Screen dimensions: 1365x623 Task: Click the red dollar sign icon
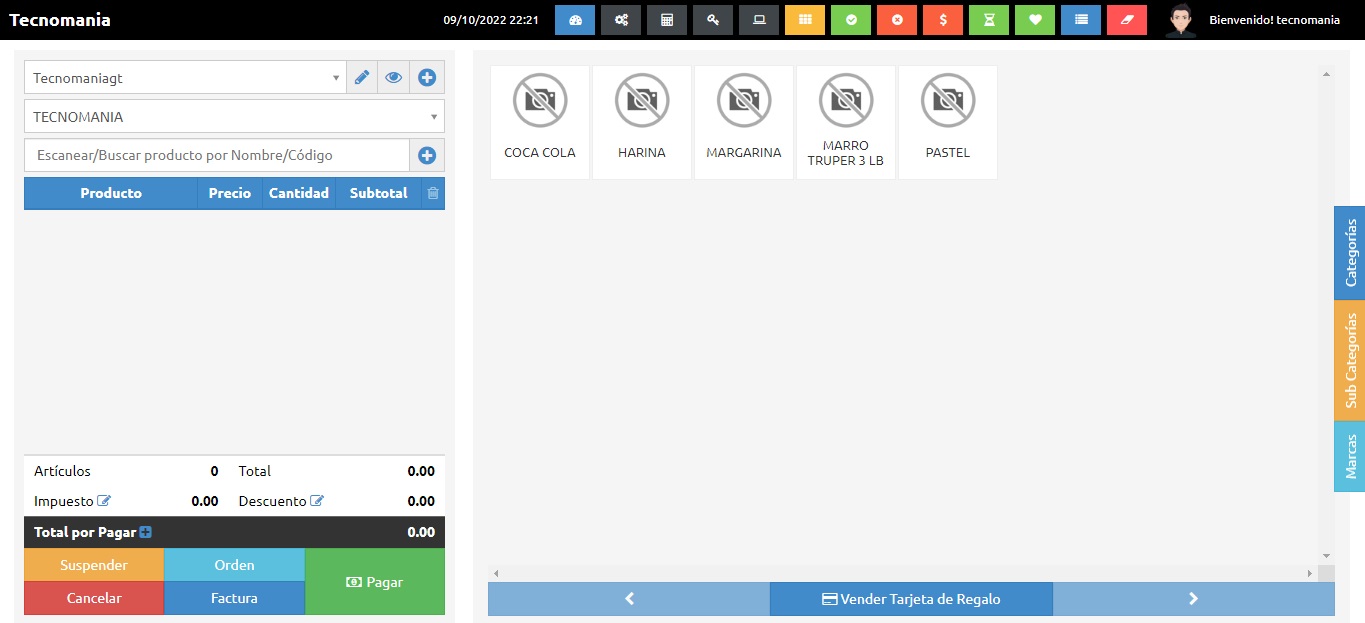(943, 20)
